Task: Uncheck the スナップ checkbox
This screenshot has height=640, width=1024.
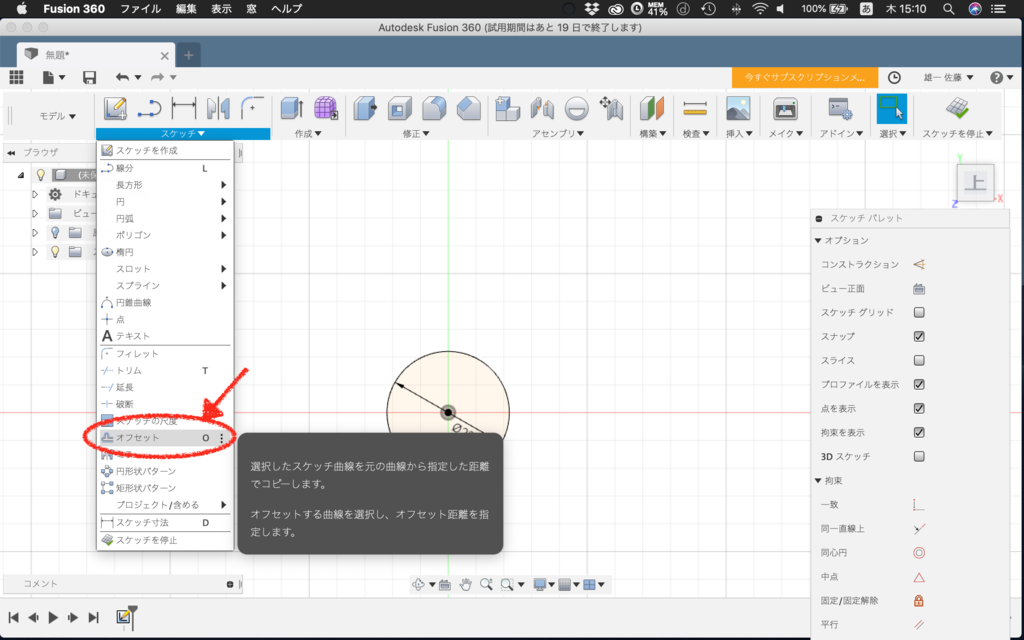Action: [x=919, y=336]
